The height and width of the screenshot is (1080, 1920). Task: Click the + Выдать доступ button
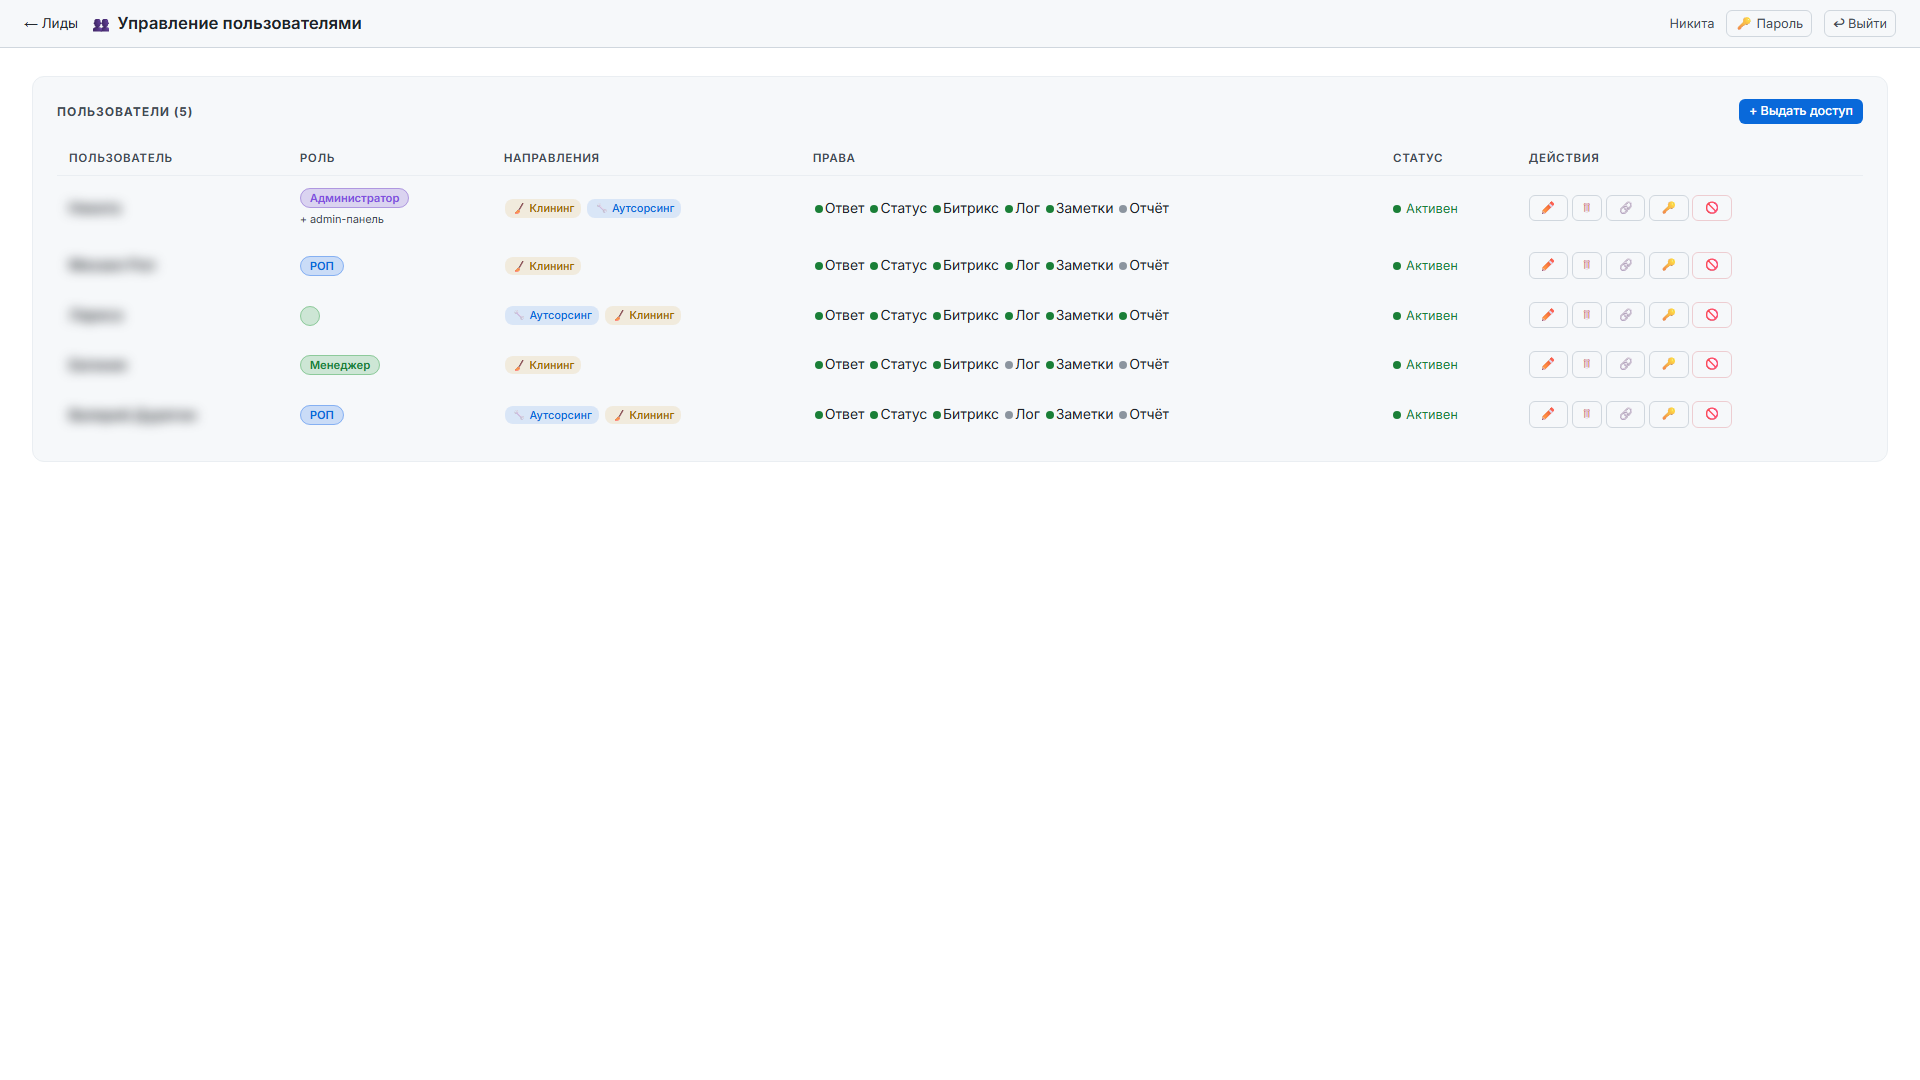pos(1801,111)
